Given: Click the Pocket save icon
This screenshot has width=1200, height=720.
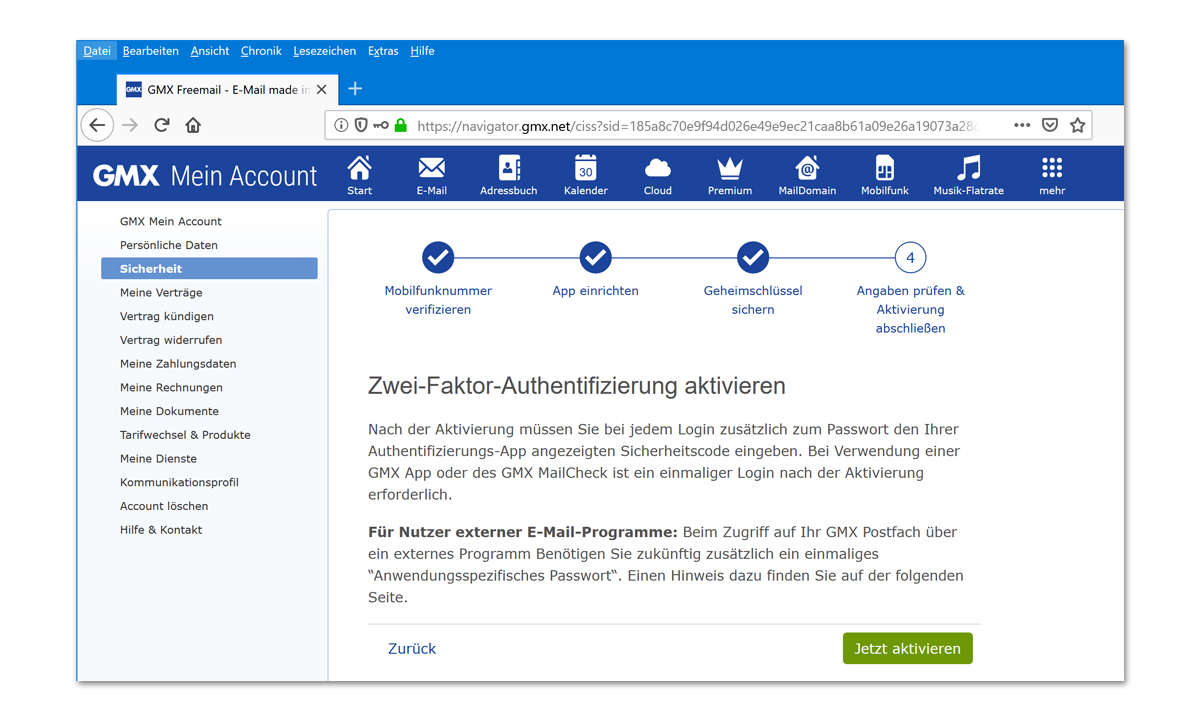Looking at the screenshot, I should (x=1050, y=125).
